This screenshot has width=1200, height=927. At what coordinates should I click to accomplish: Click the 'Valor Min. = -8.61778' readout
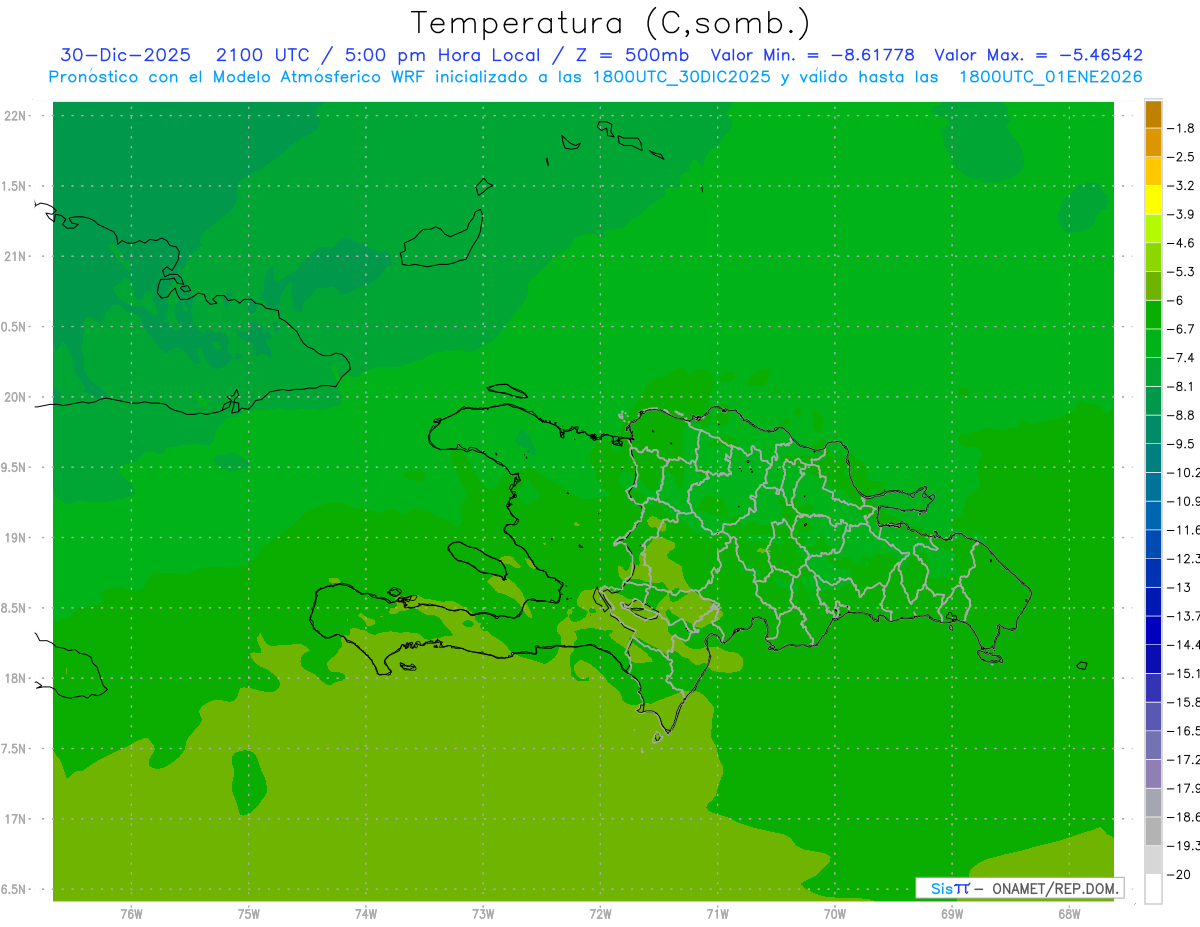pyautogui.click(x=812, y=55)
